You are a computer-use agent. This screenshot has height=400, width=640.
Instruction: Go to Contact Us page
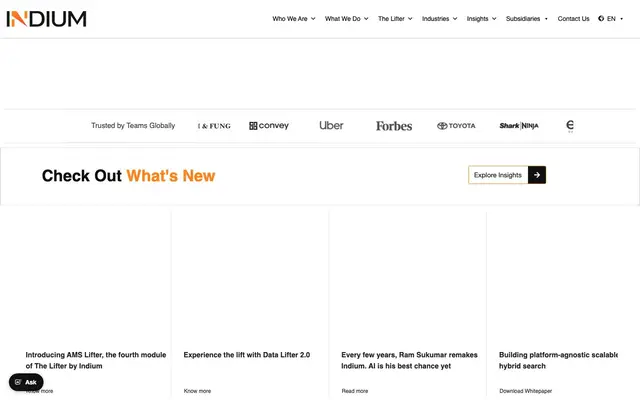(x=573, y=19)
